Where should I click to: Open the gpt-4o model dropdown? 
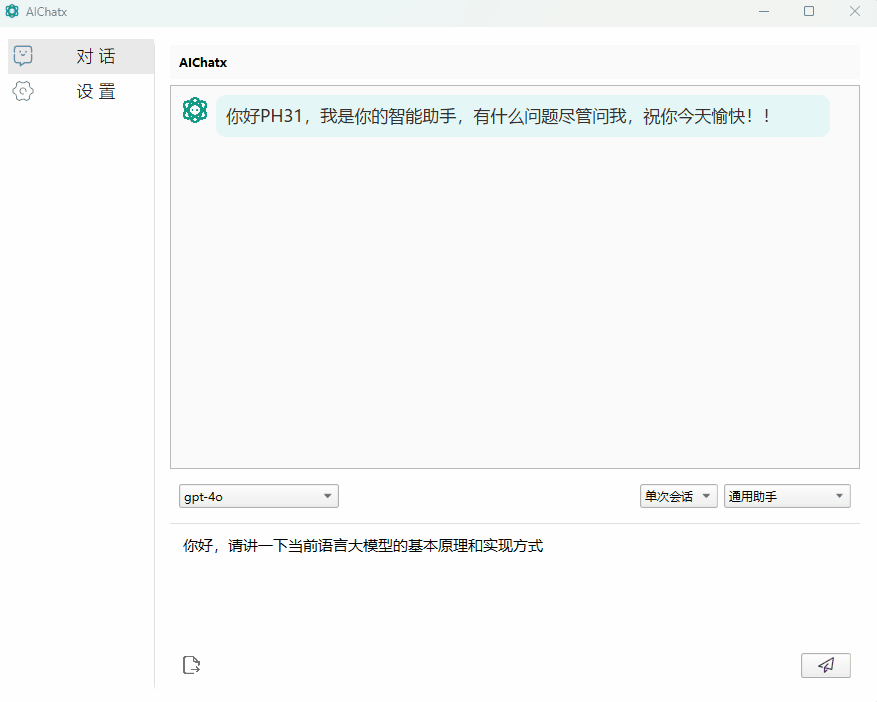258,495
